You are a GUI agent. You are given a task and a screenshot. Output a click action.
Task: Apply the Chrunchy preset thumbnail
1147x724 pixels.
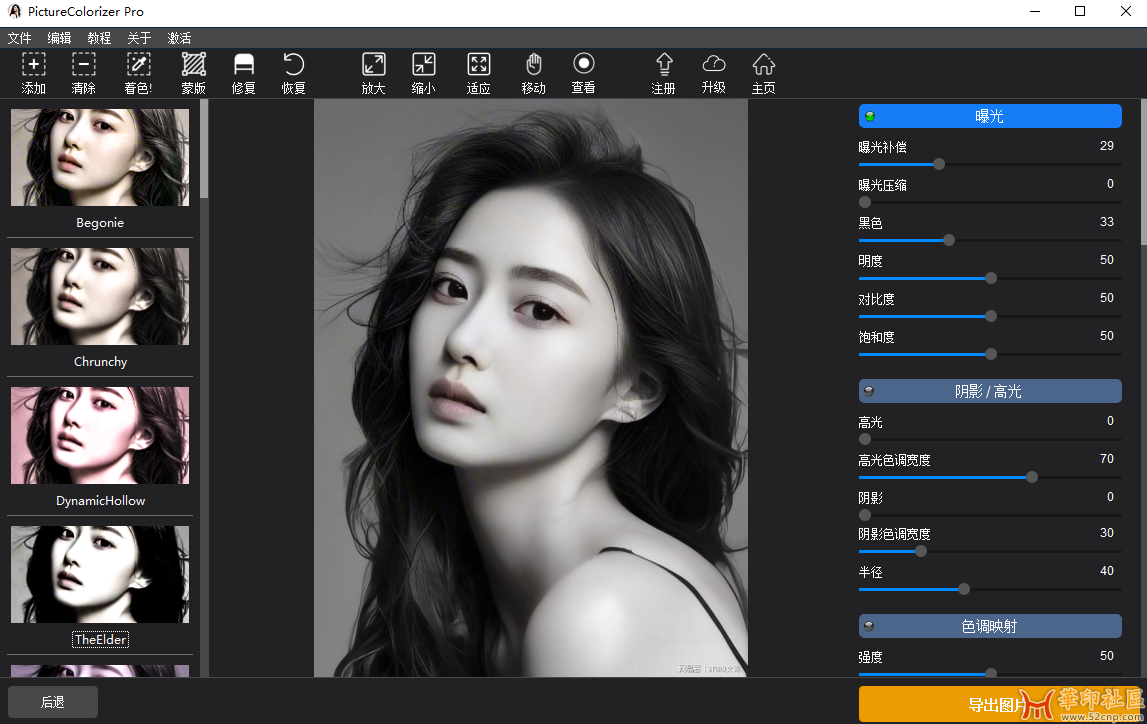100,296
